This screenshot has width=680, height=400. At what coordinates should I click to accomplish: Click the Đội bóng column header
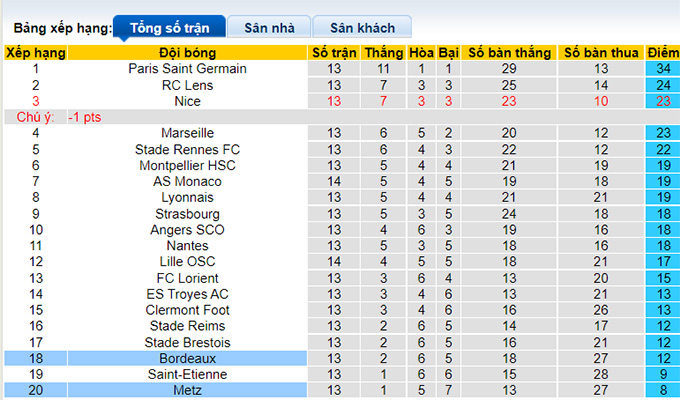(x=187, y=52)
